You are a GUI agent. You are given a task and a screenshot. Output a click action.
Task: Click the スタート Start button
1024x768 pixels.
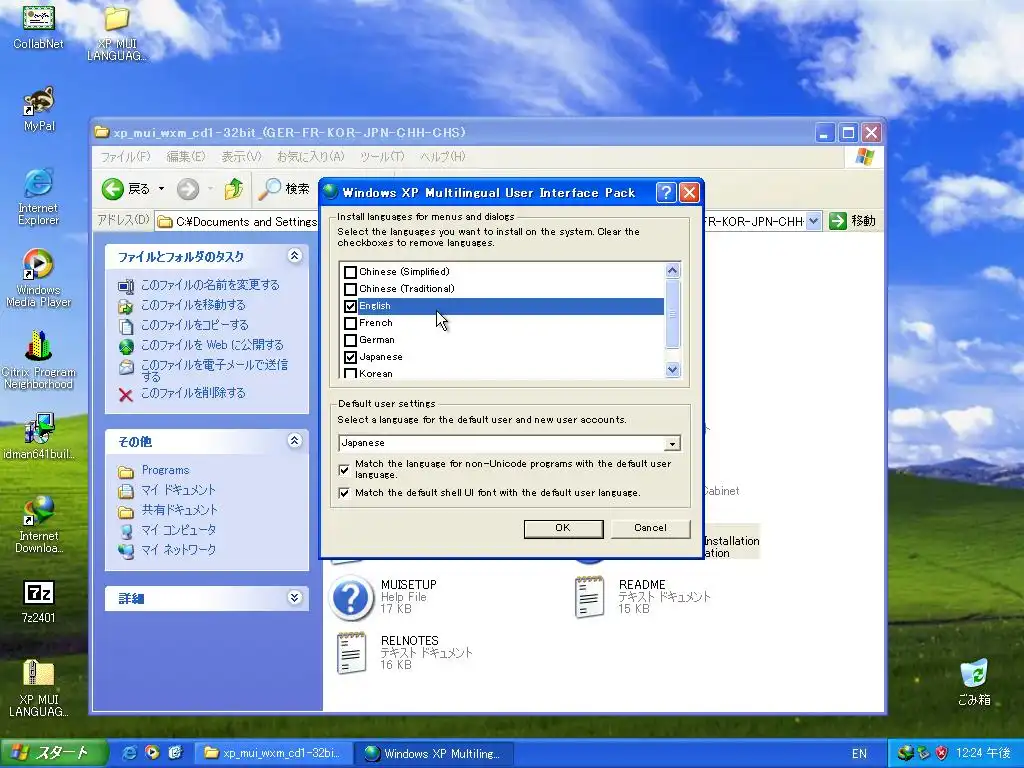pos(53,753)
